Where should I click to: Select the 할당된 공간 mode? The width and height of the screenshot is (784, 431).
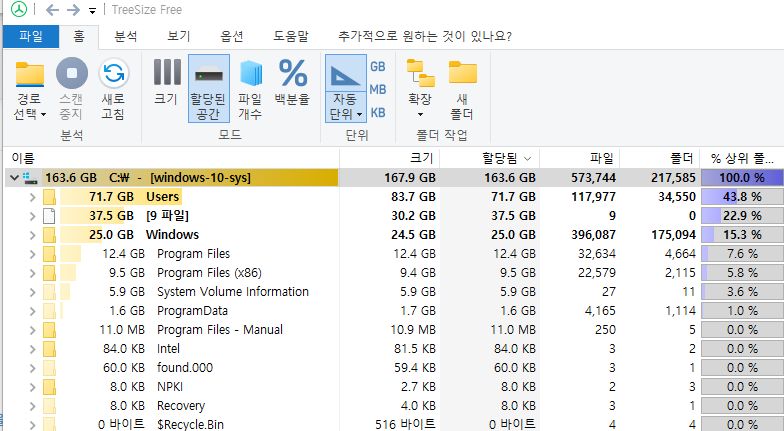[x=208, y=88]
